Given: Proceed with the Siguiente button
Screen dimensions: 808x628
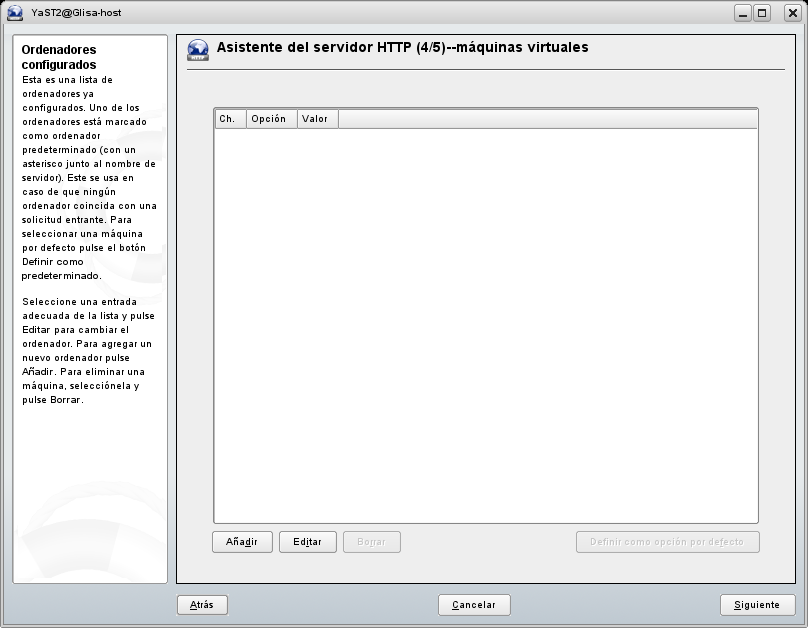Looking at the screenshot, I should click(757, 605).
